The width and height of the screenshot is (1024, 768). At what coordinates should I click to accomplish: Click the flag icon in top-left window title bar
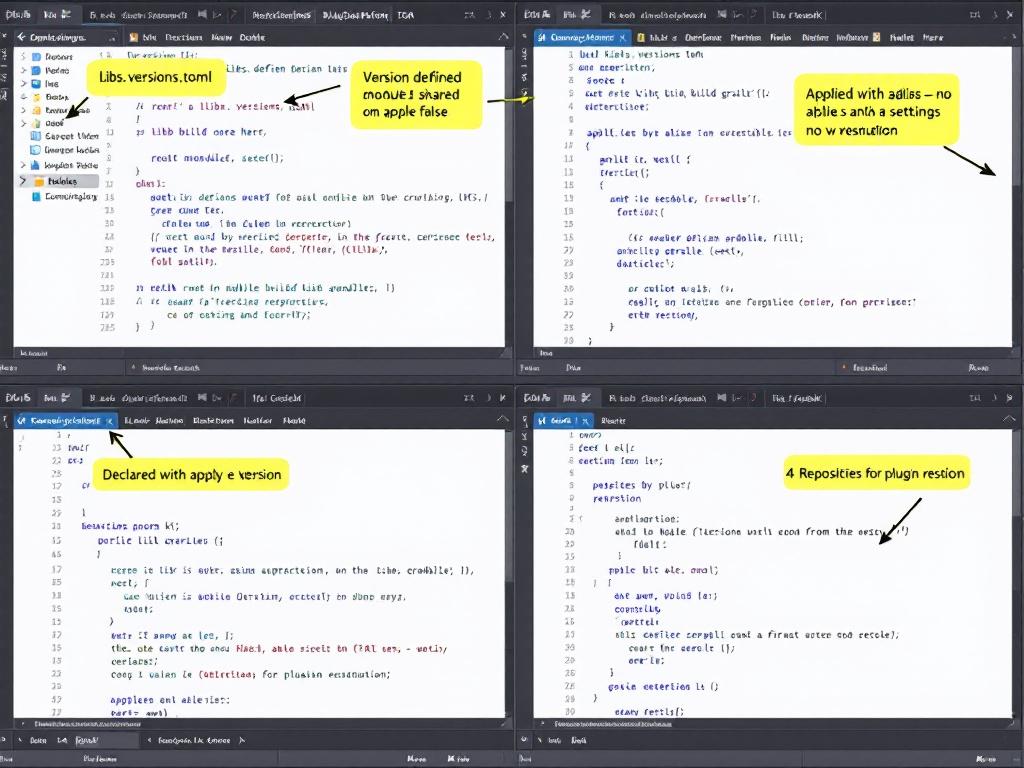tap(202, 14)
